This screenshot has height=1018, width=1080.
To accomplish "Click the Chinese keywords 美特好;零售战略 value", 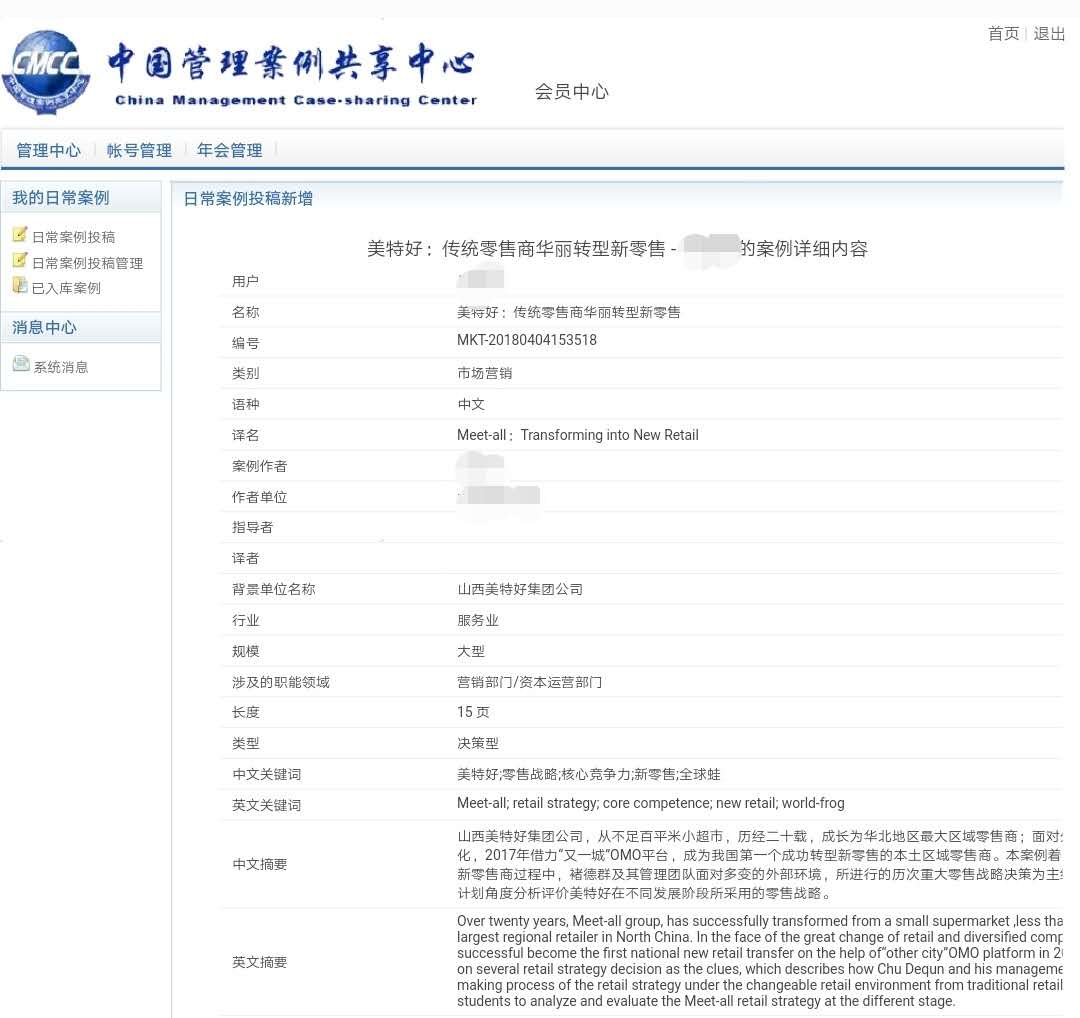I will click(589, 775).
